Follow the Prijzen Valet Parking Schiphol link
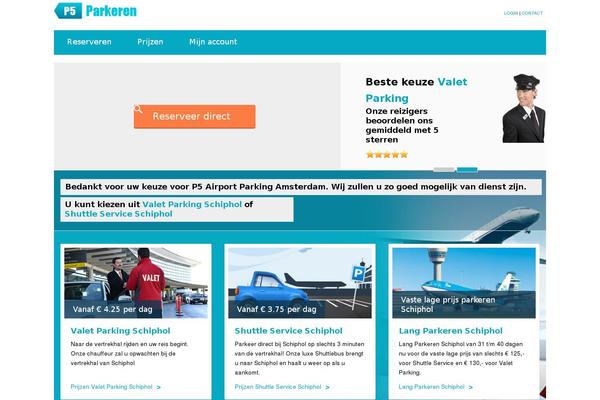600x400 pixels. pos(111,387)
